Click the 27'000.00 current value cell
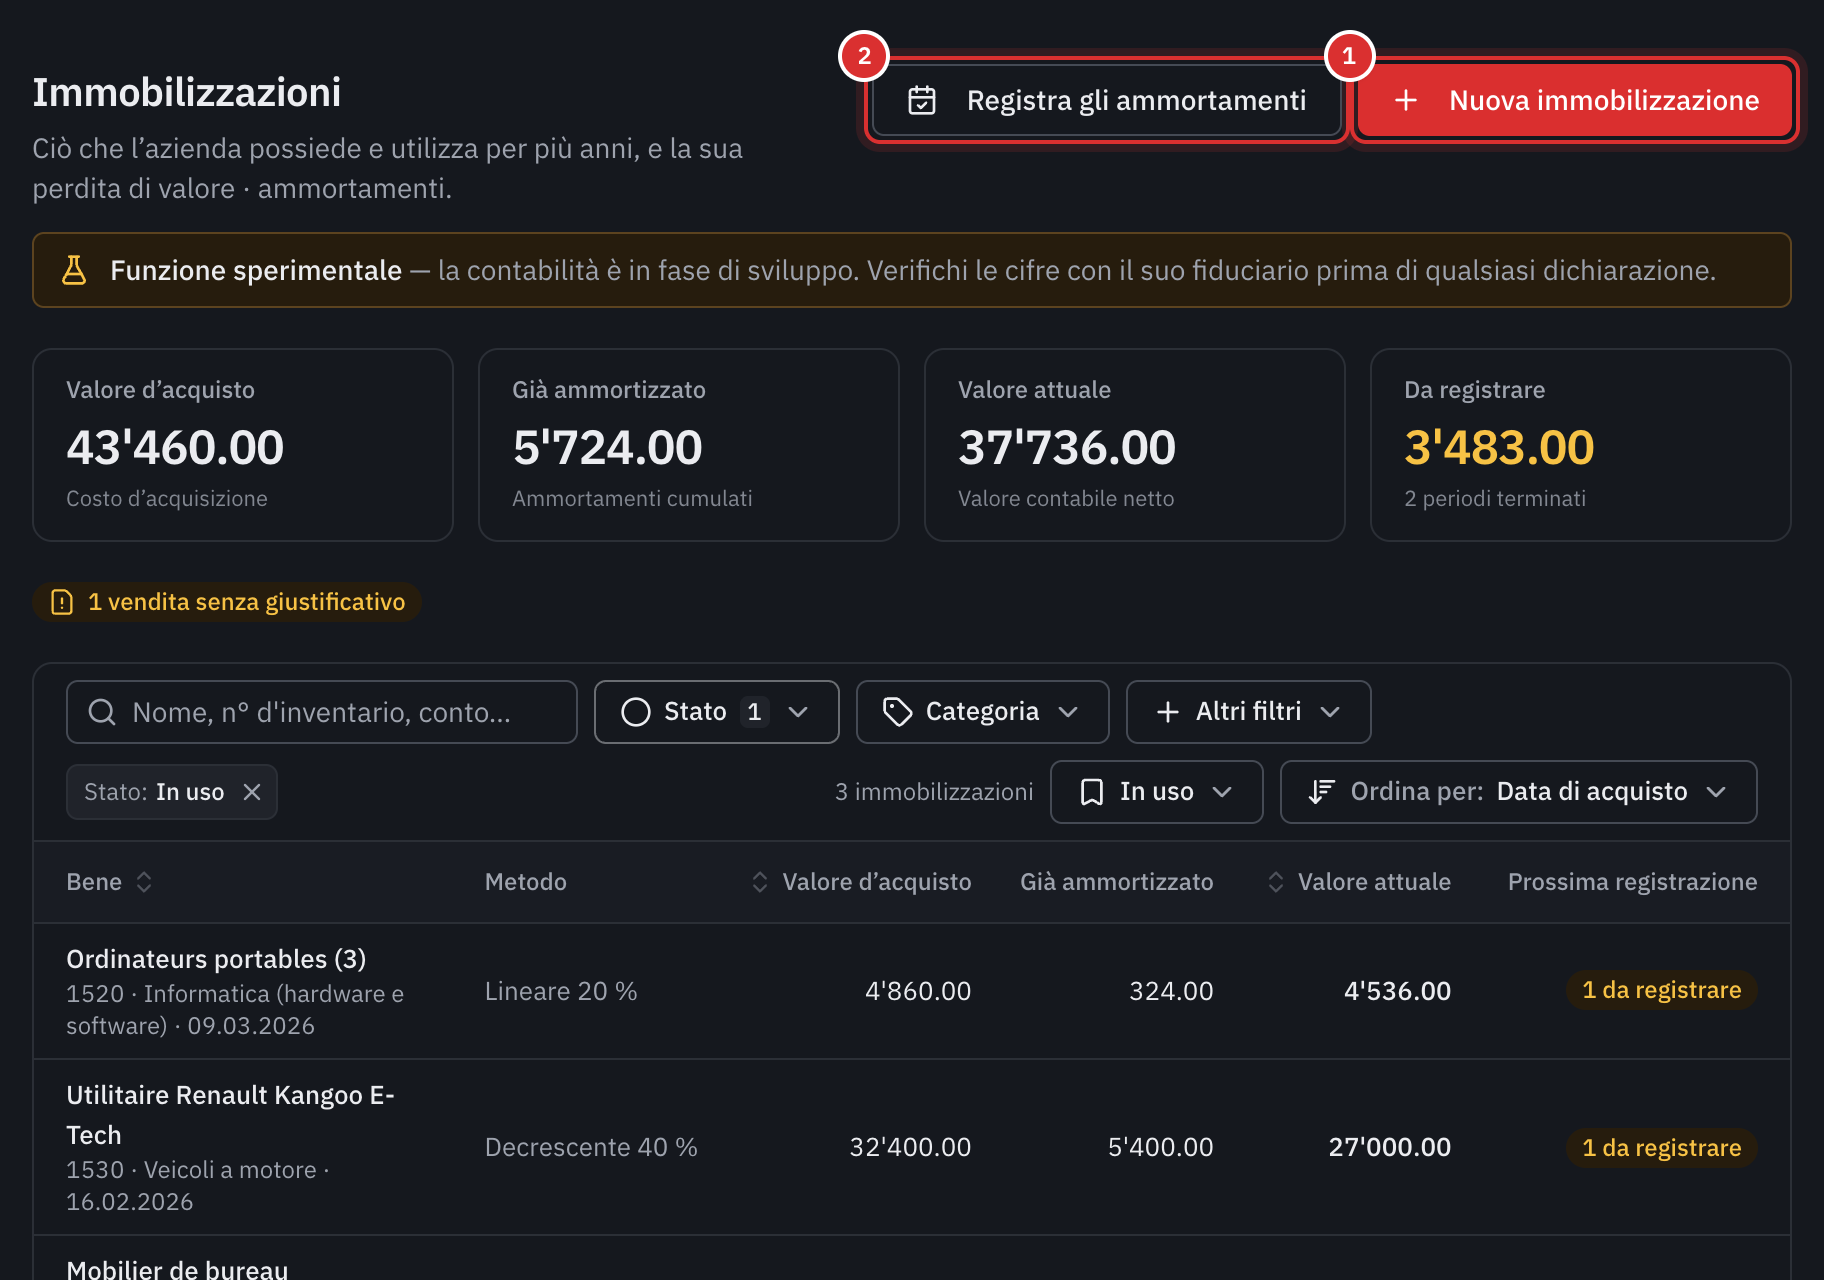Image resolution: width=1824 pixels, height=1280 pixels. coord(1390,1147)
